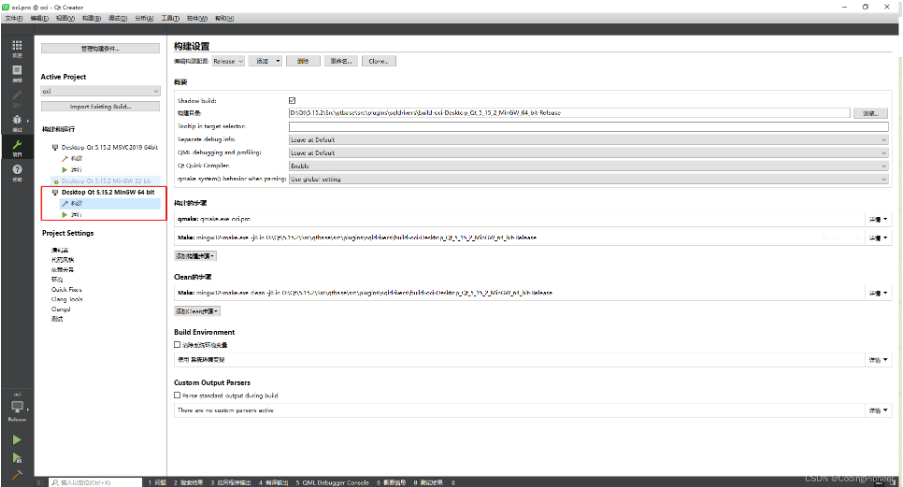This screenshot has height=487, width=903.
Task: Open the 文件(F) menu
Action: [x=14, y=18]
